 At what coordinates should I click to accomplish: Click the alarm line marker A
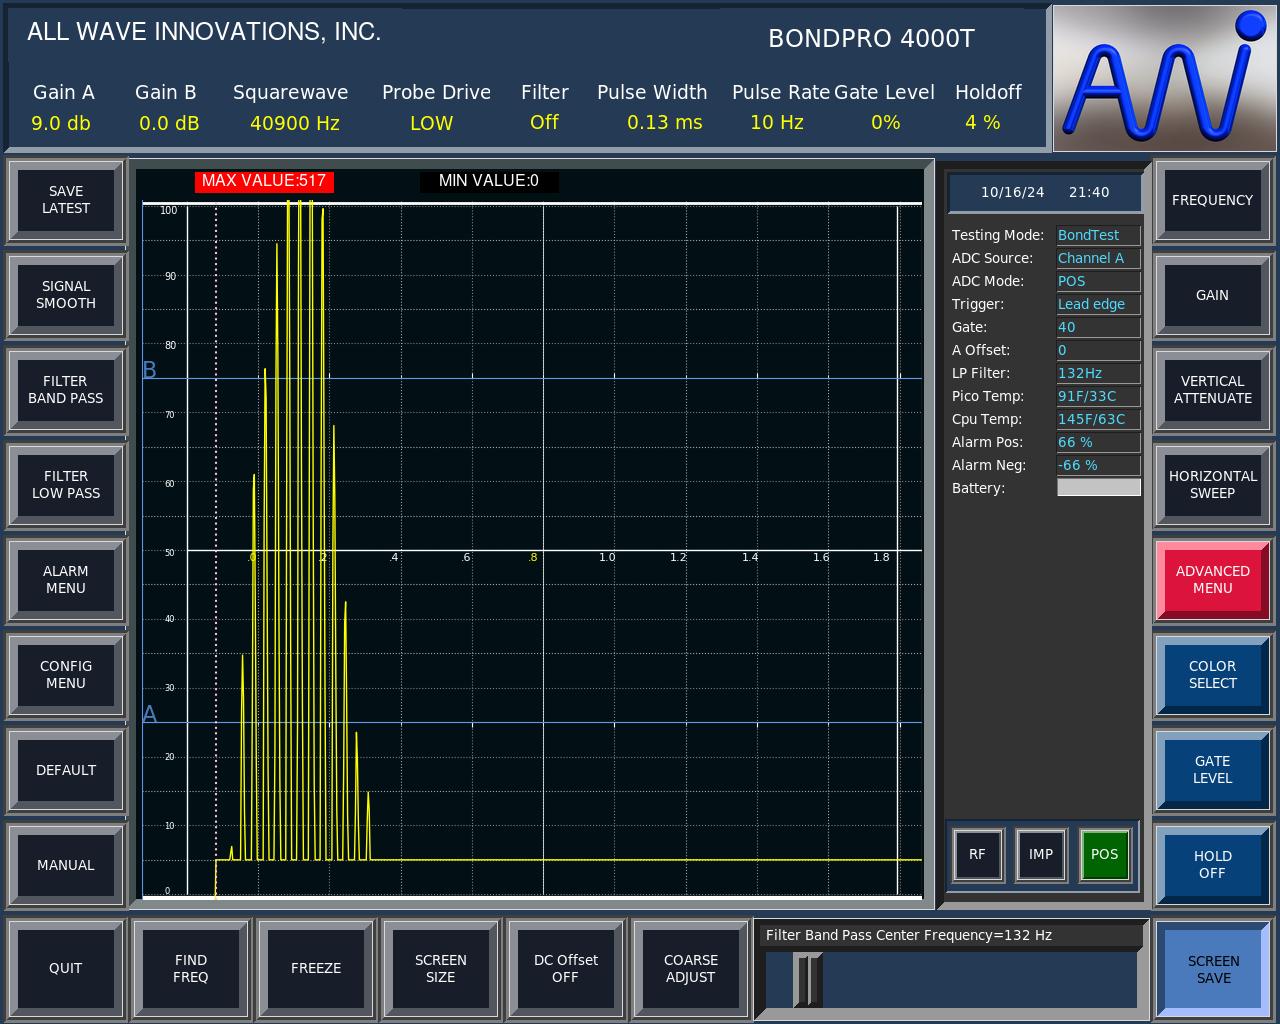coord(150,714)
